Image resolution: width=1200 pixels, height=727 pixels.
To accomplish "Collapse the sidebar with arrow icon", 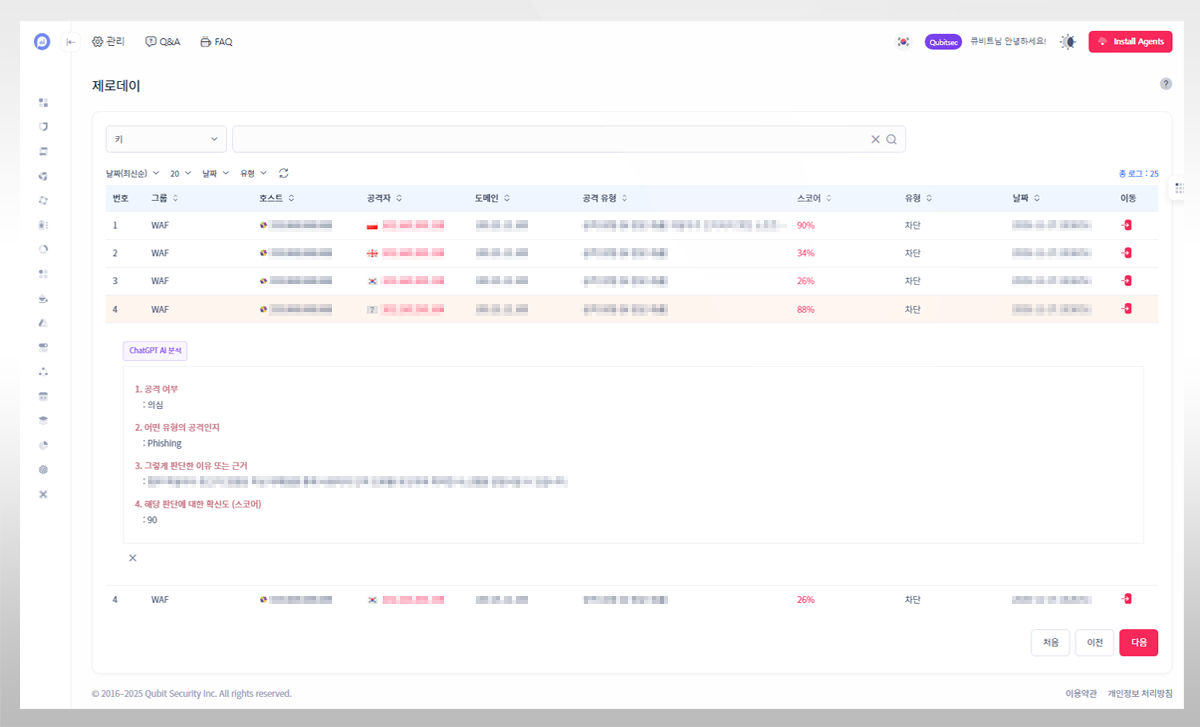I will pyautogui.click(x=71, y=42).
